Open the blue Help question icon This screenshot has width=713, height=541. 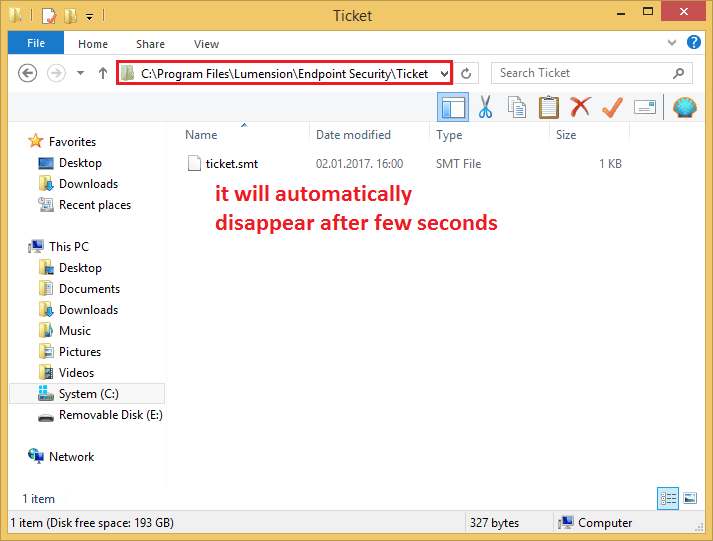693,42
